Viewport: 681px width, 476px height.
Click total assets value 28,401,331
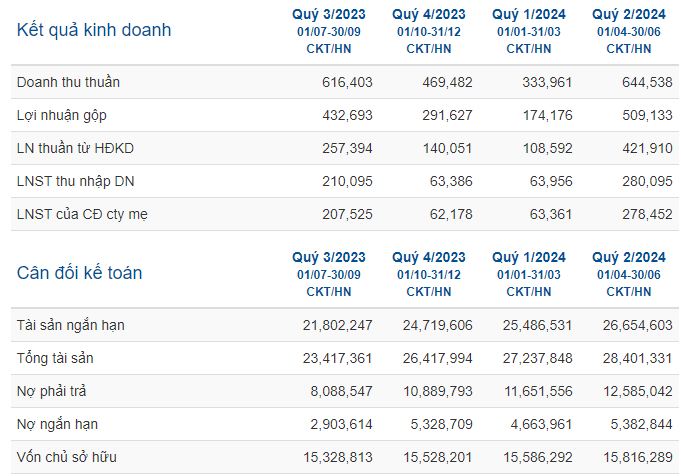coord(638,359)
